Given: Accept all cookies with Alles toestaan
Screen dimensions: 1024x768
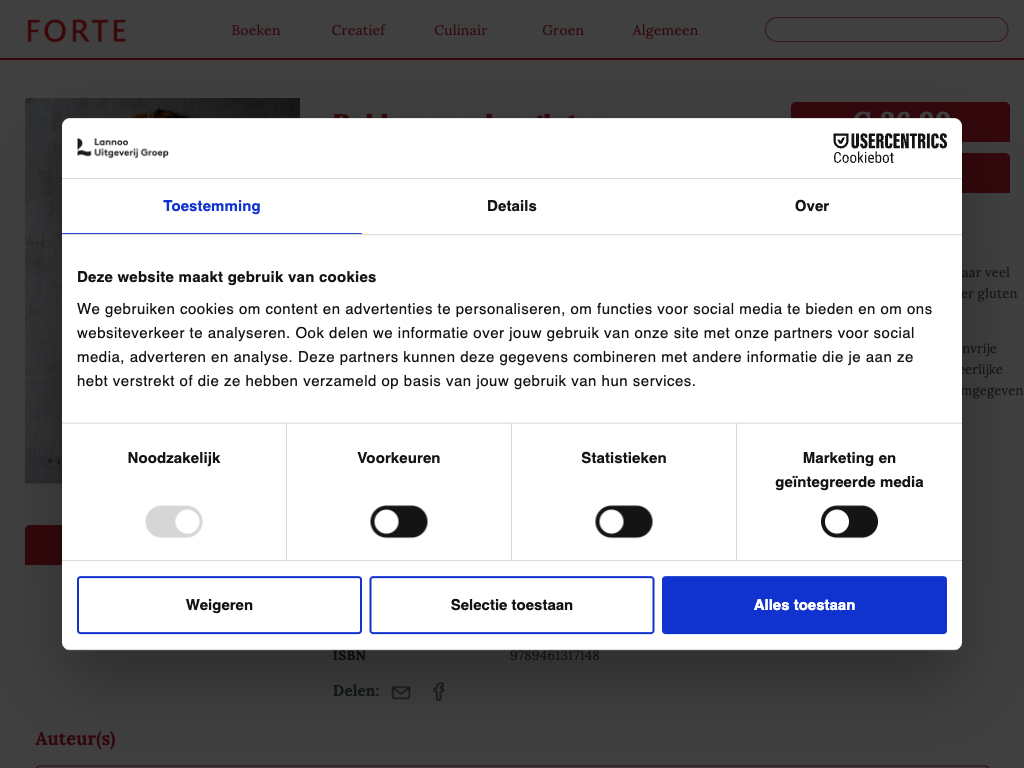Looking at the screenshot, I should [804, 605].
